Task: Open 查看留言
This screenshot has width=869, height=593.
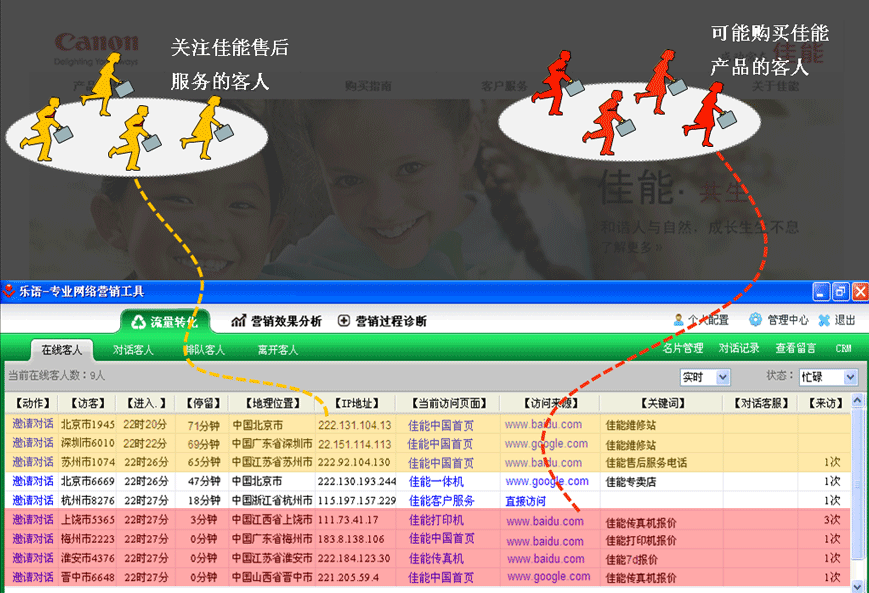Action: pyautogui.click(x=795, y=348)
